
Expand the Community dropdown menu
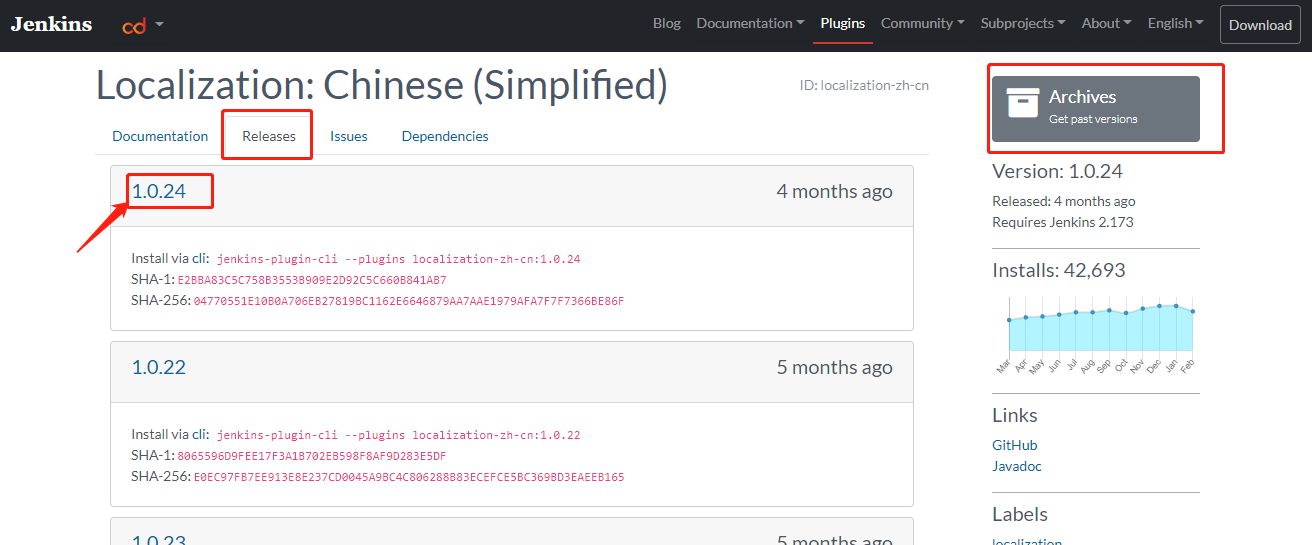coord(922,23)
